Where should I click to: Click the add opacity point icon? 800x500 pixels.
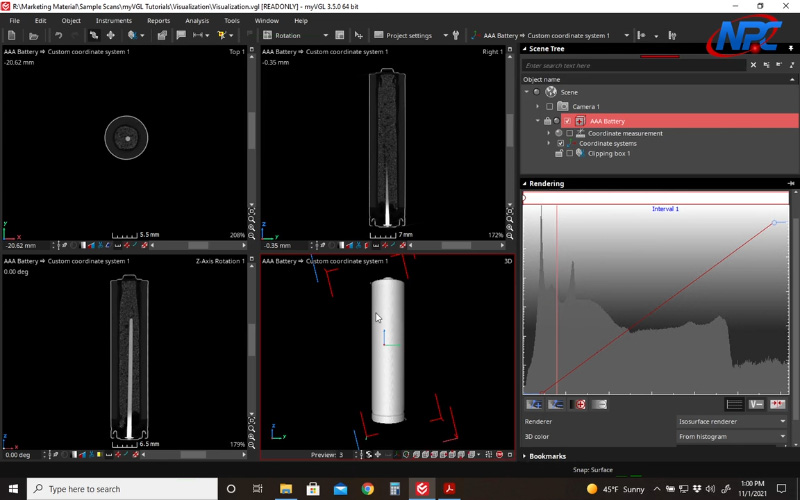pyautogui.click(x=535, y=404)
